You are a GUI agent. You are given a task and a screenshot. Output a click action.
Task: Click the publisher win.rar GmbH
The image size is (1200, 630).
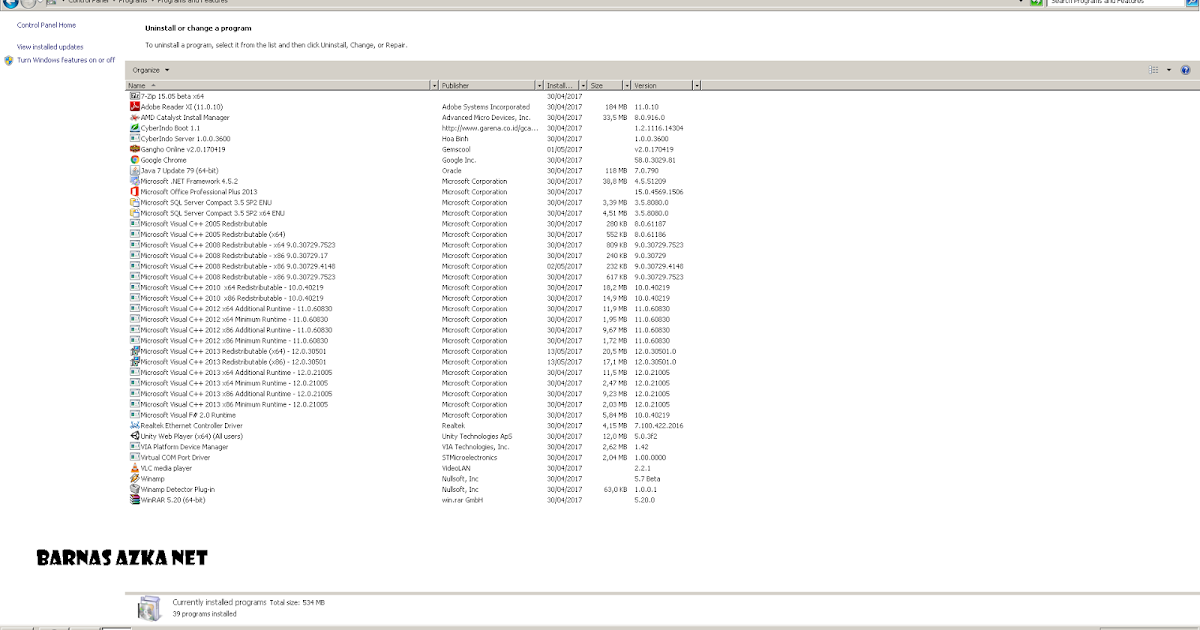[462, 500]
